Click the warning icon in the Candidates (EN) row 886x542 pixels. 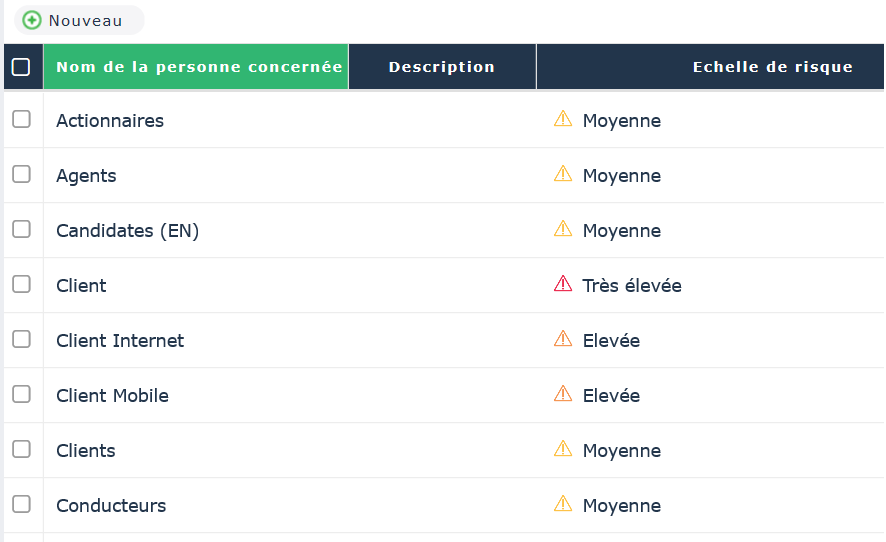[563, 230]
